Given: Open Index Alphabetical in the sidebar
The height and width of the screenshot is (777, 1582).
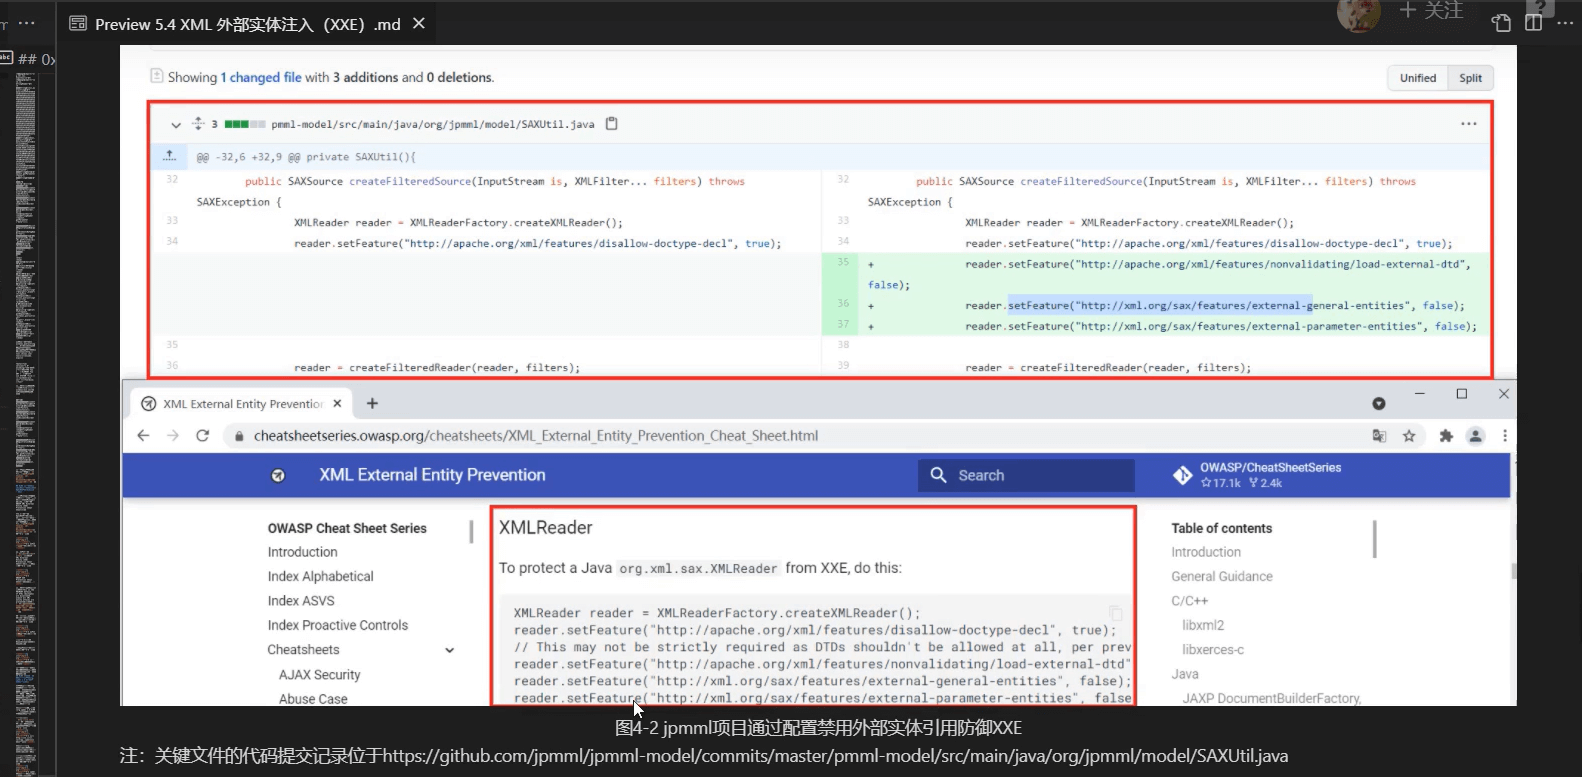Looking at the screenshot, I should click(x=320, y=576).
